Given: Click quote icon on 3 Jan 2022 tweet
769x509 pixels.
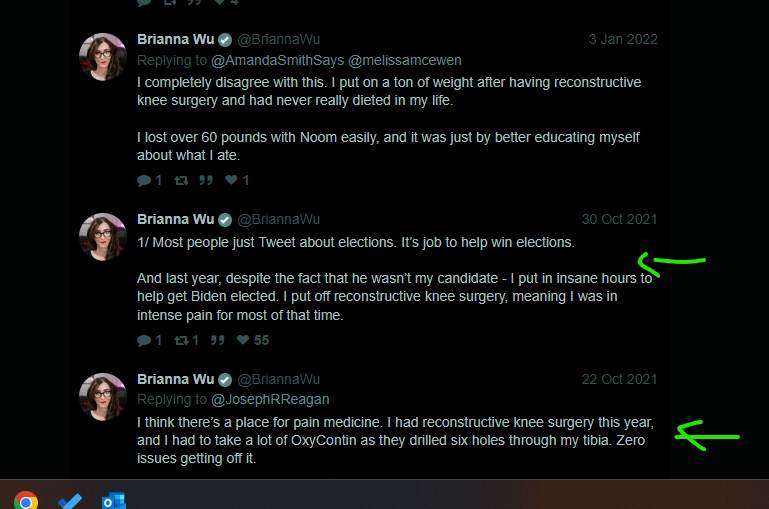Looking at the screenshot, I should click(x=206, y=180).
